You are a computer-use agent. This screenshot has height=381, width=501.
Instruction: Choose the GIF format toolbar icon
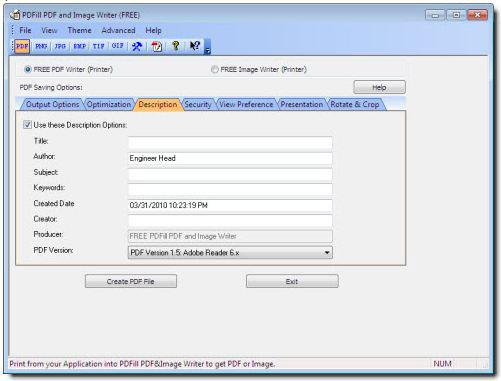(118, 46)
